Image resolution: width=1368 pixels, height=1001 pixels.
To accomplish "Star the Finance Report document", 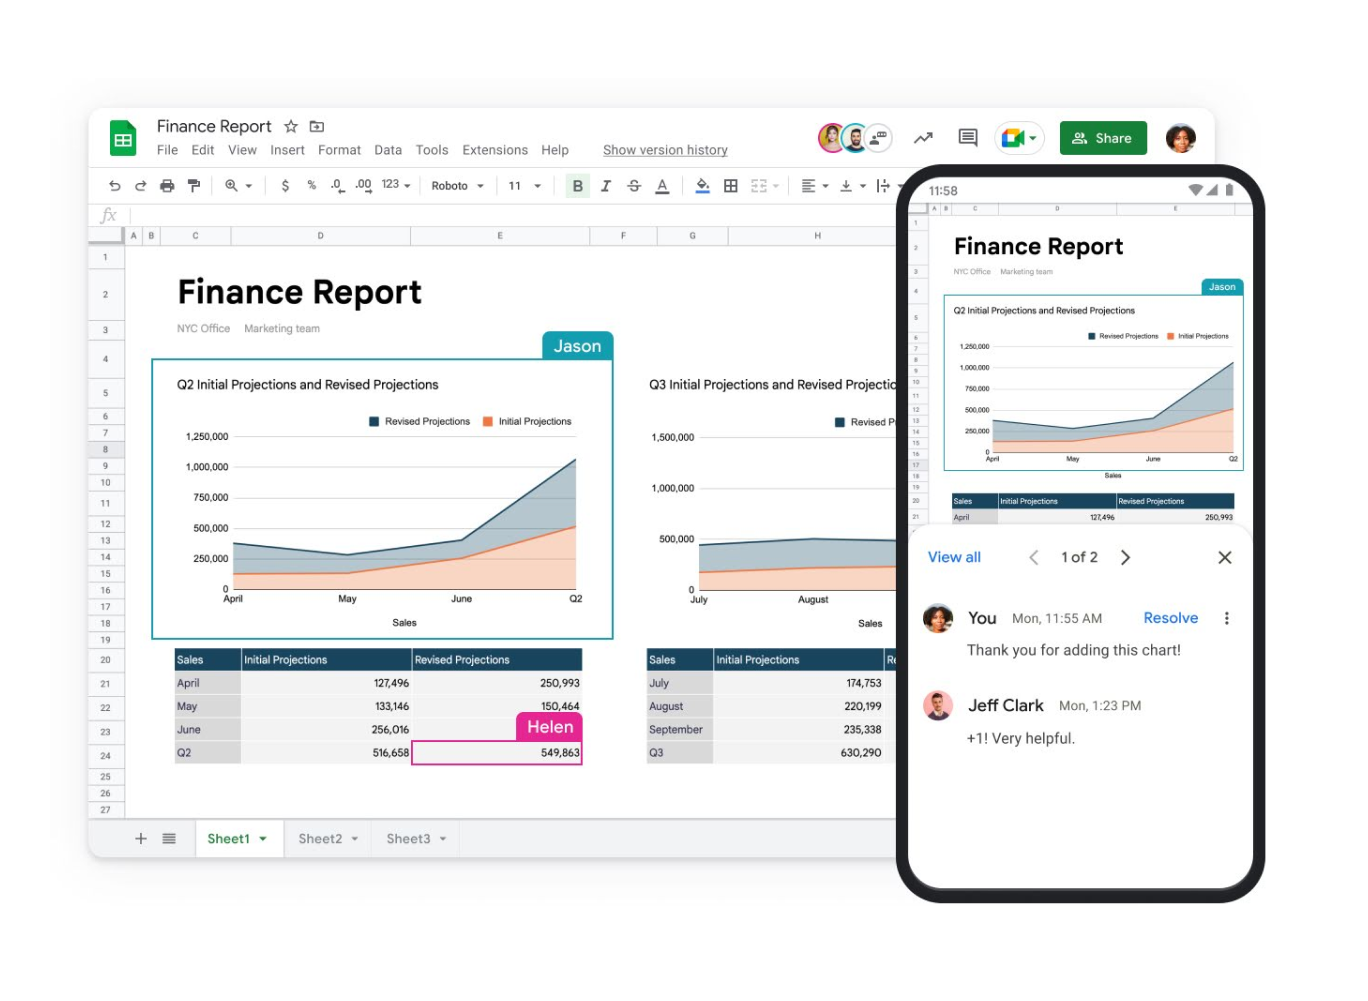I will click(291, 127).
